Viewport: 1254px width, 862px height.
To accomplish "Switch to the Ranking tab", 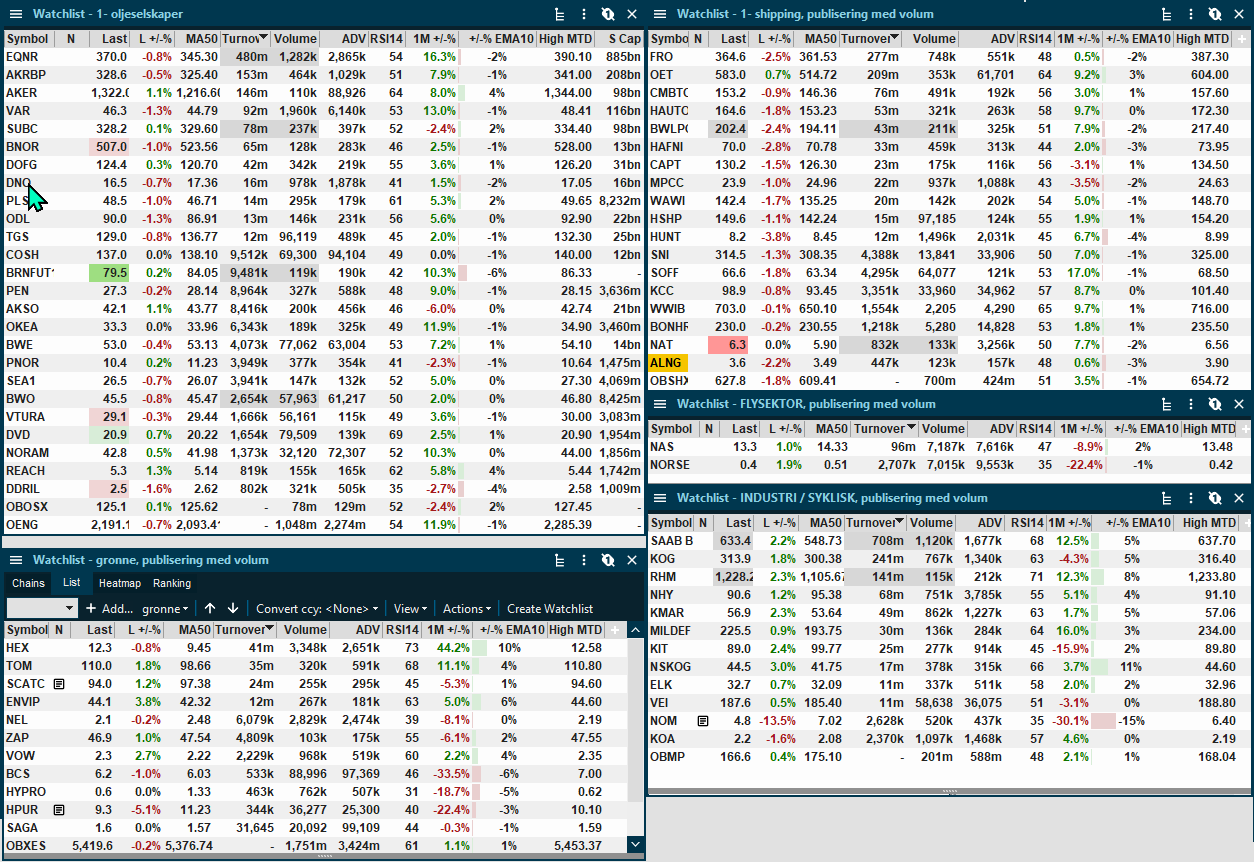I will [x=172, y=583].
